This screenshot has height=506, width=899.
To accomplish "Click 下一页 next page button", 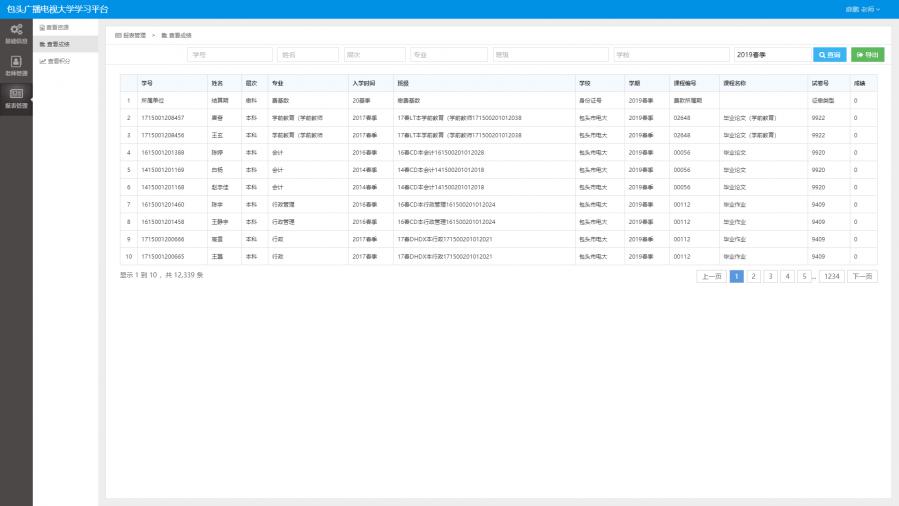I will pos(862,276).
